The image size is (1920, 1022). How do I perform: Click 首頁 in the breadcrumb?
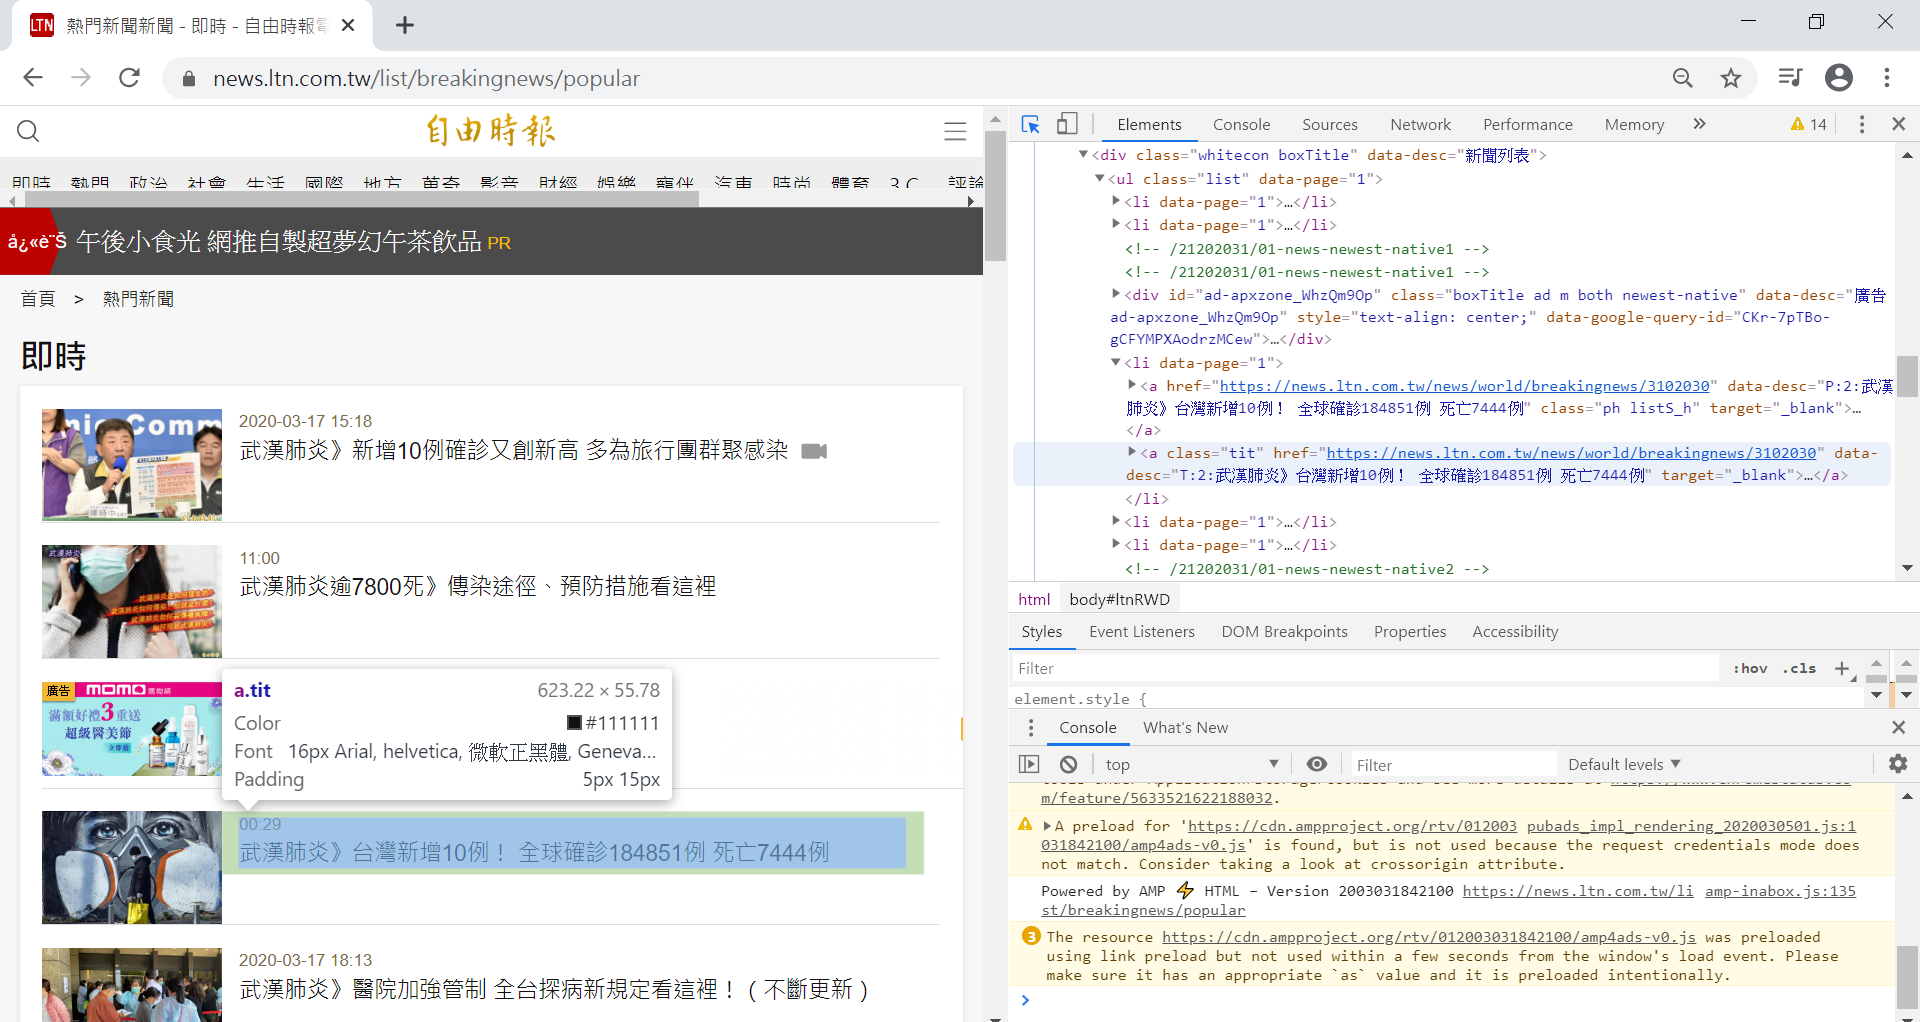(x=38, y=299)
